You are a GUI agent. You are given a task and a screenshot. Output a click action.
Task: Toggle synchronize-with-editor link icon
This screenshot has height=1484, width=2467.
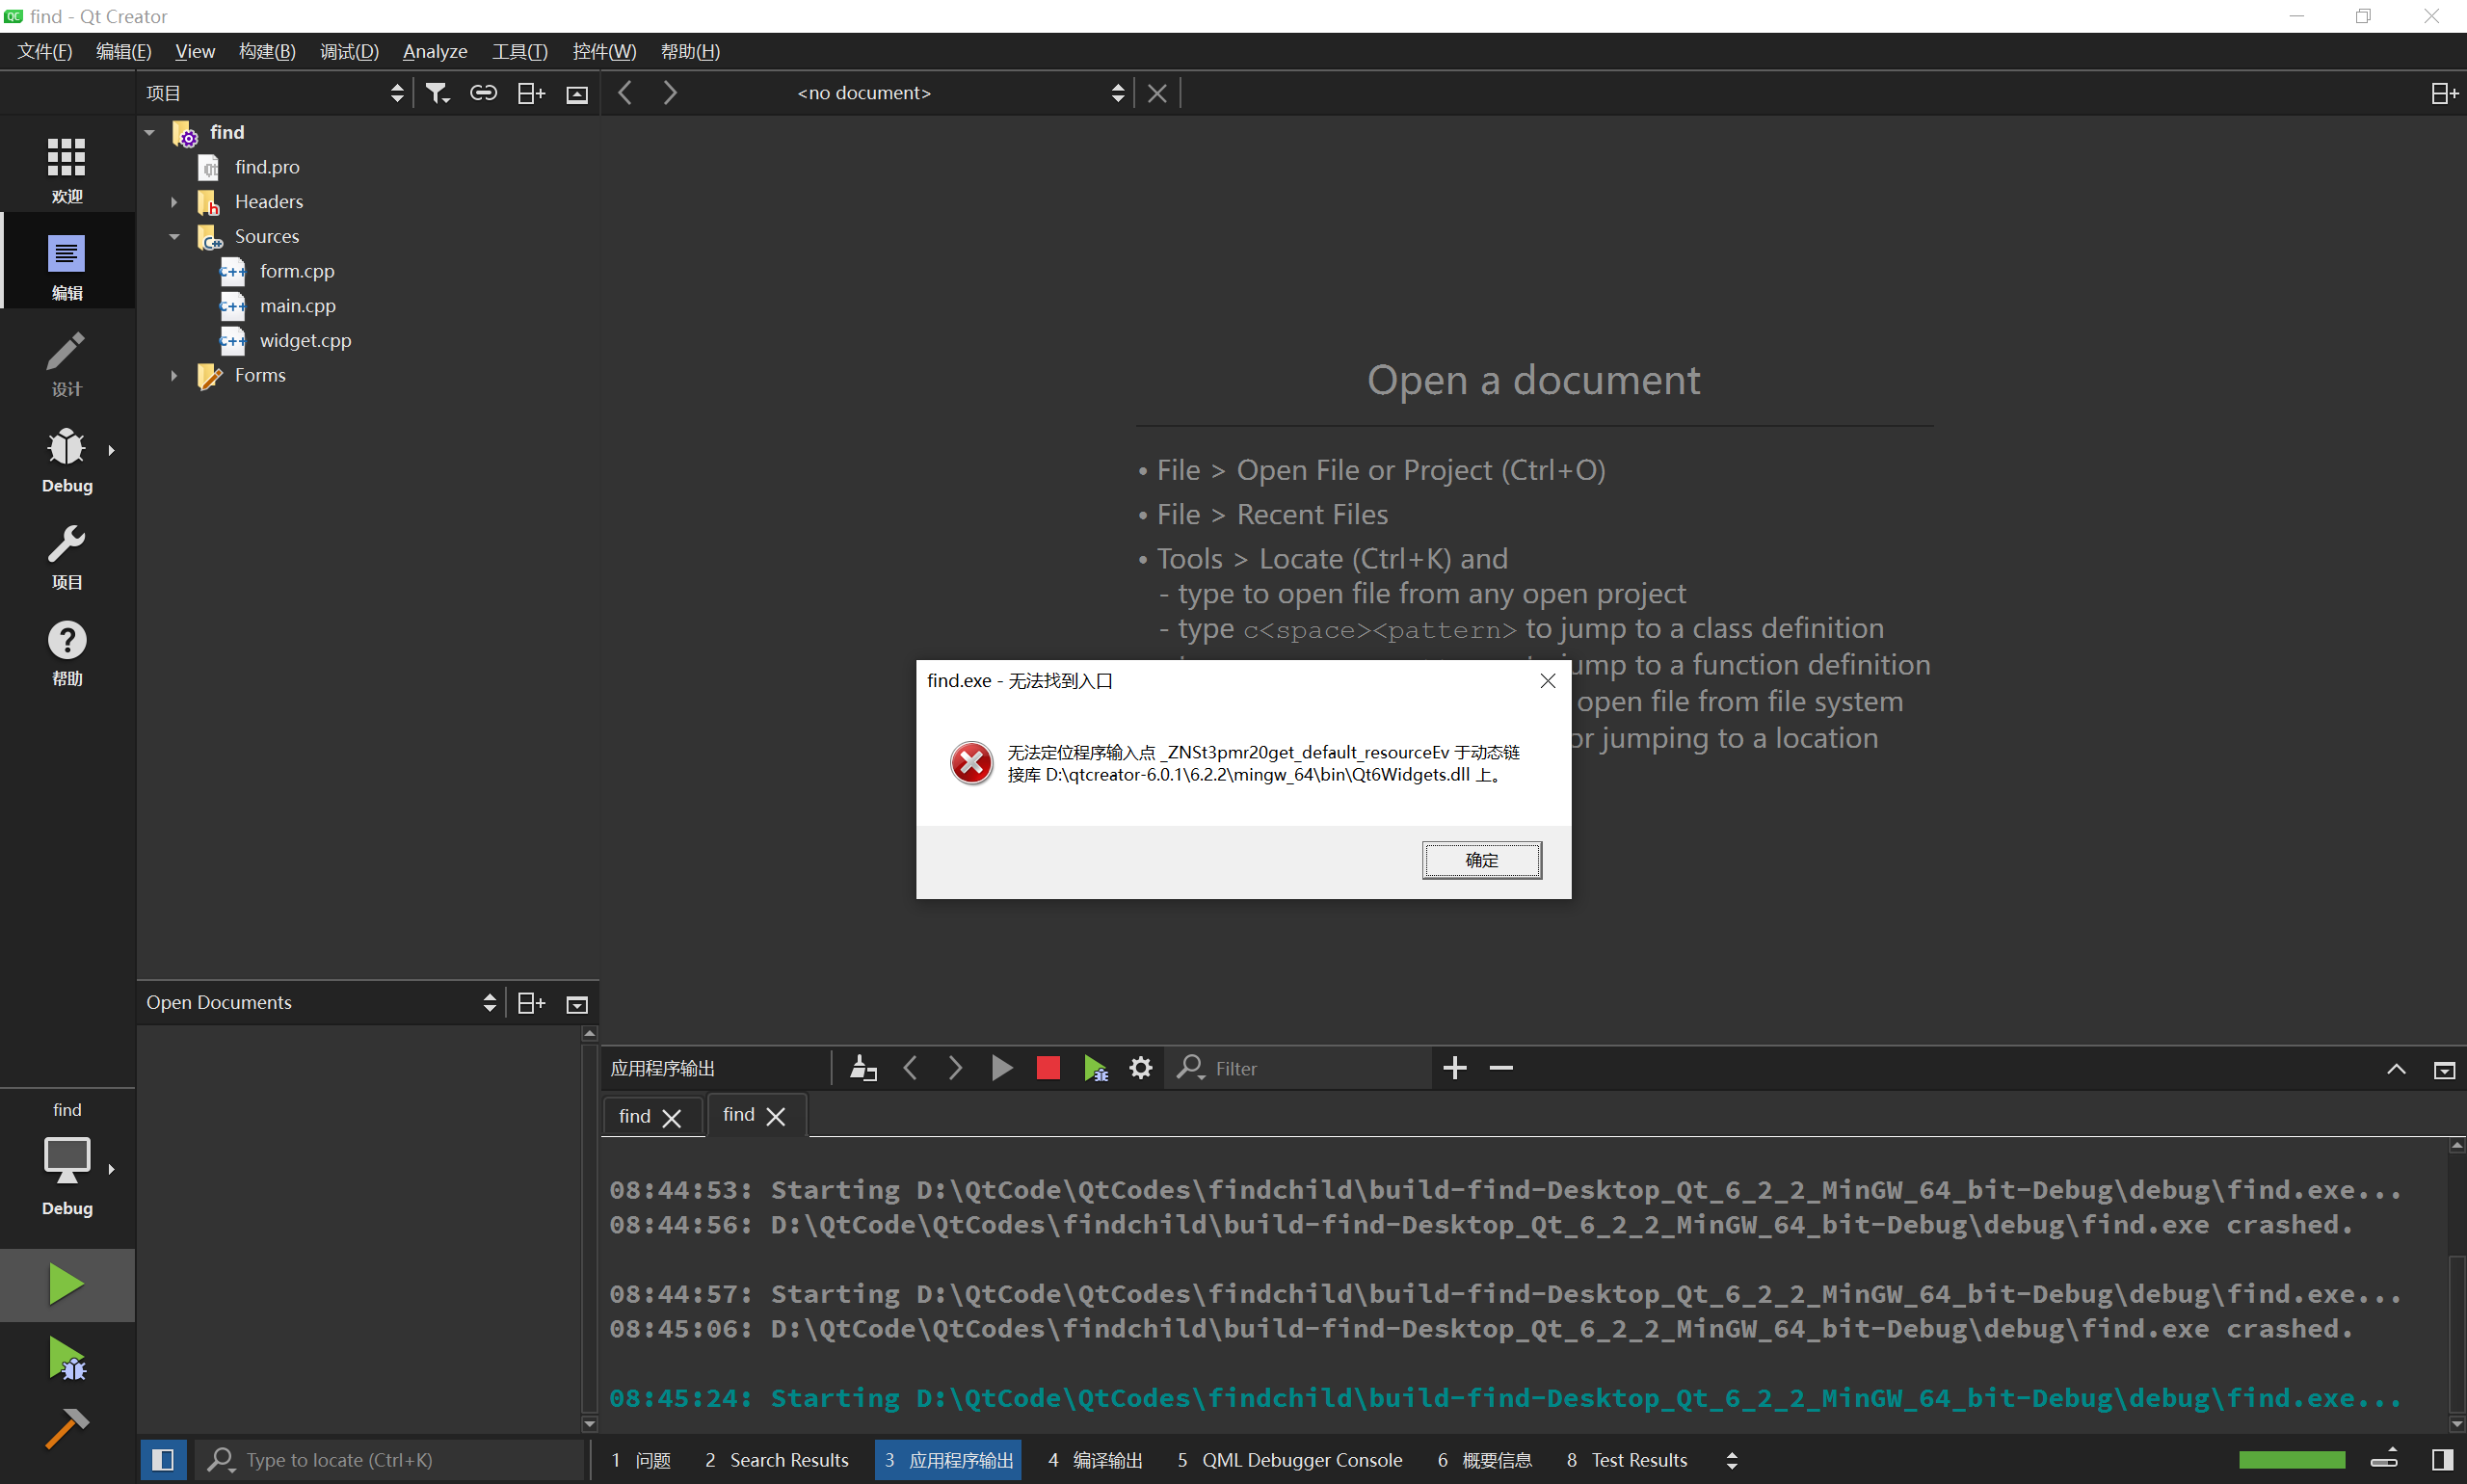click(x=483, y=93)
